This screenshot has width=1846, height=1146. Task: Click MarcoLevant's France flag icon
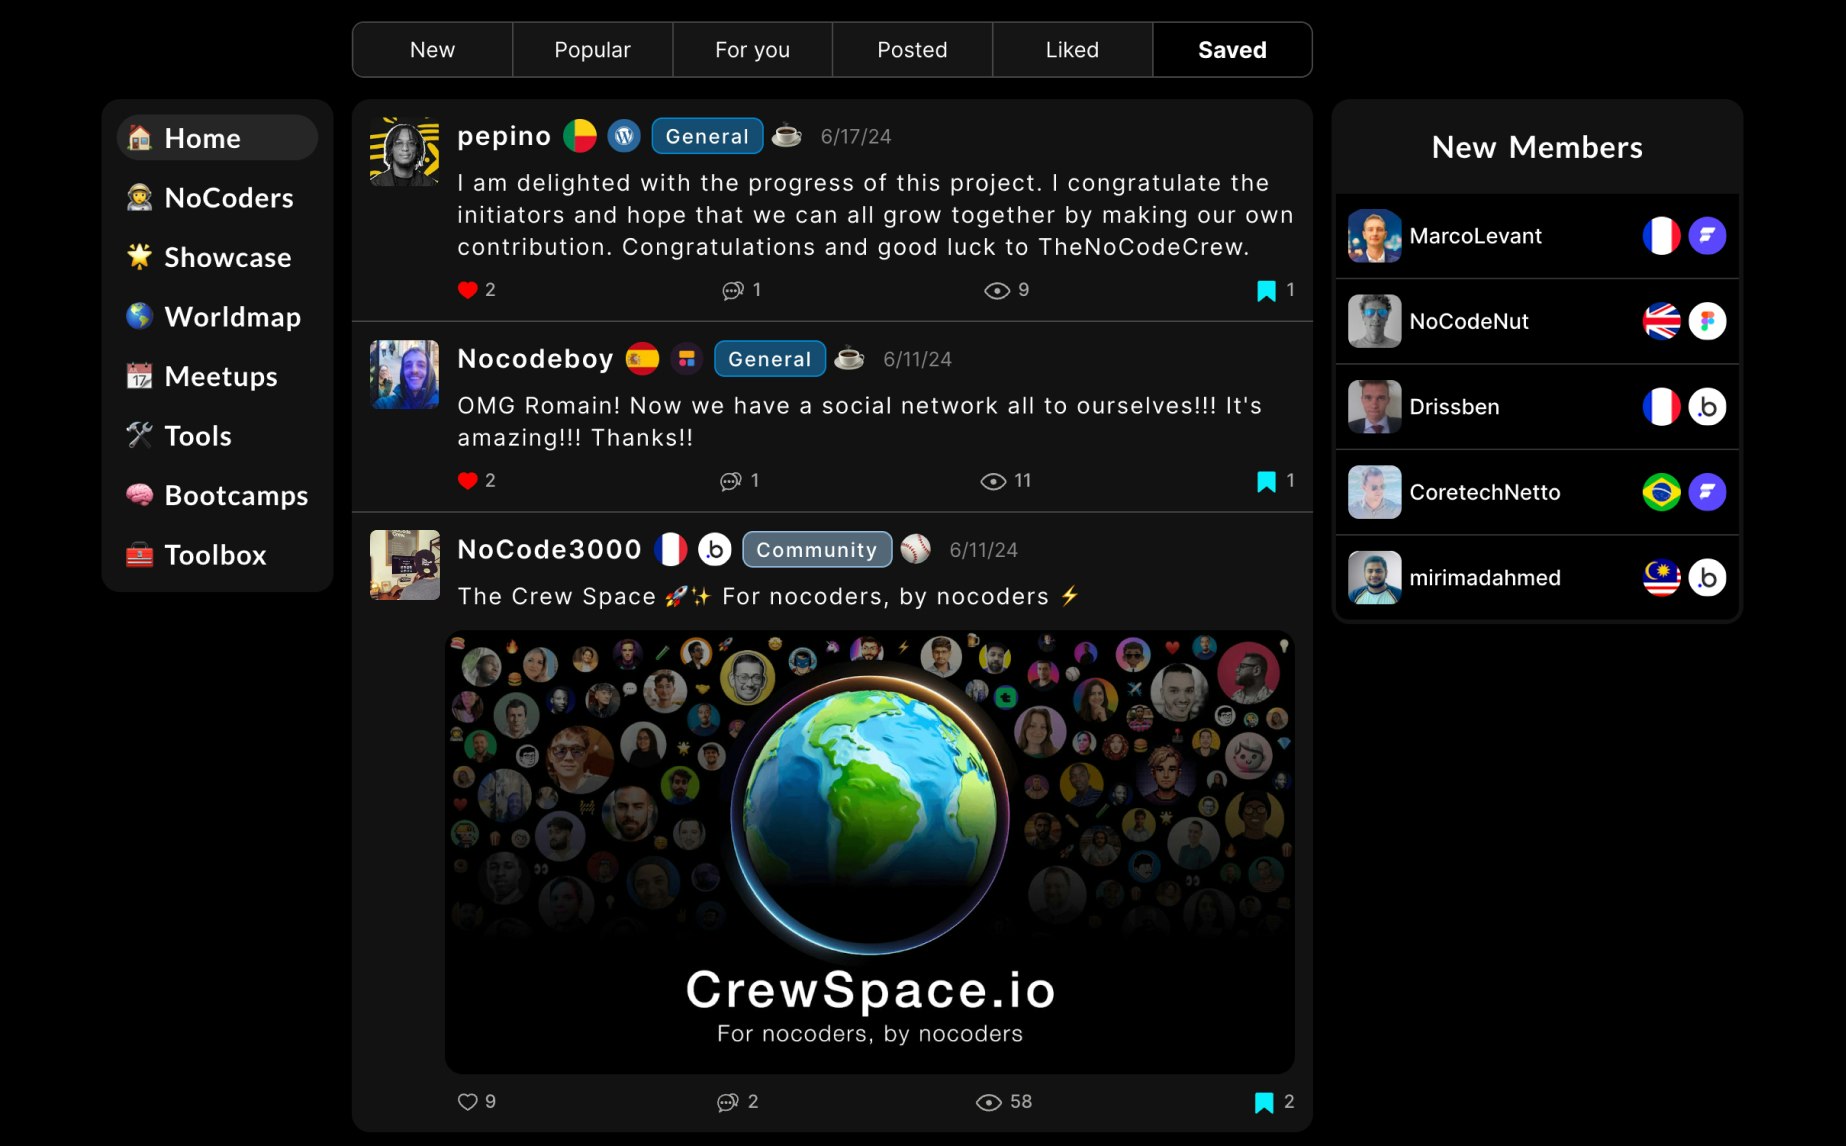(x=1661, y=236)
